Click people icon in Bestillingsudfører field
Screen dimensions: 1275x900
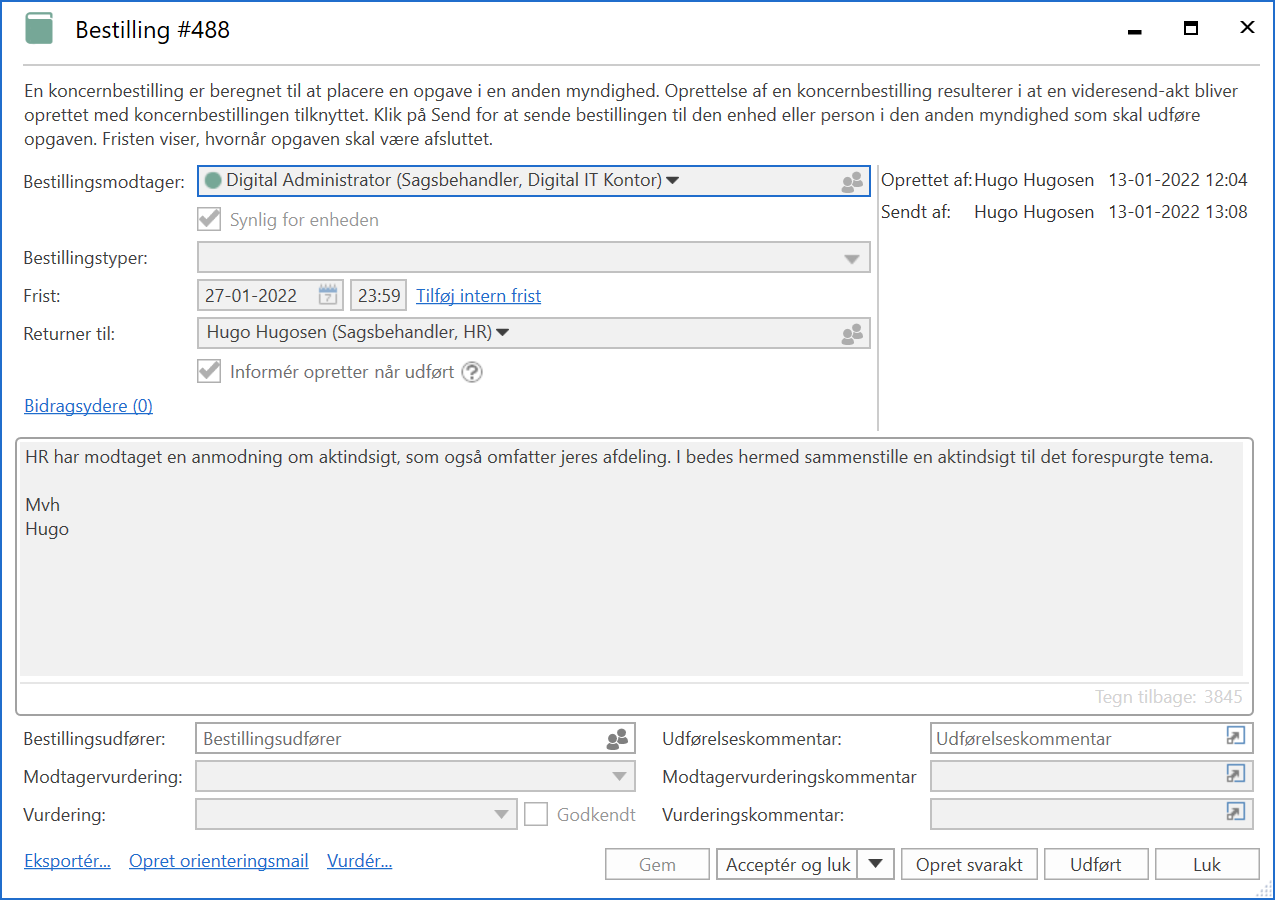[618, 740]
